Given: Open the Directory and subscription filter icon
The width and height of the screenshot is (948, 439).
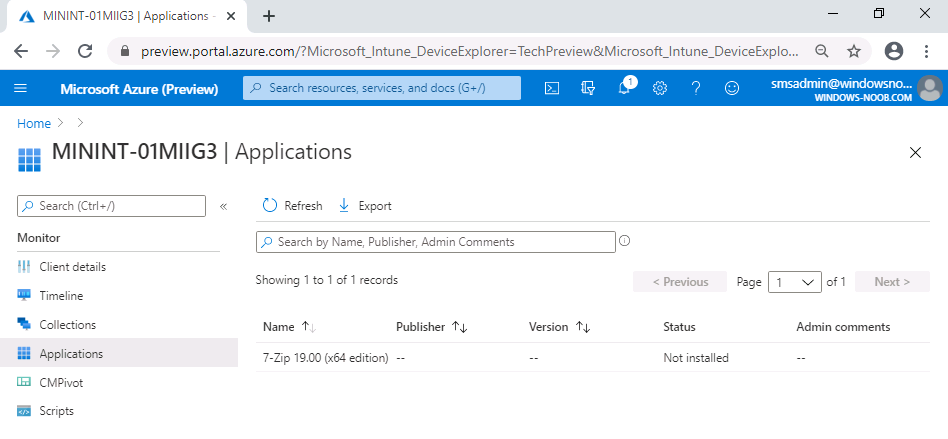Looking at the screenshot, I should click(588, 88).
